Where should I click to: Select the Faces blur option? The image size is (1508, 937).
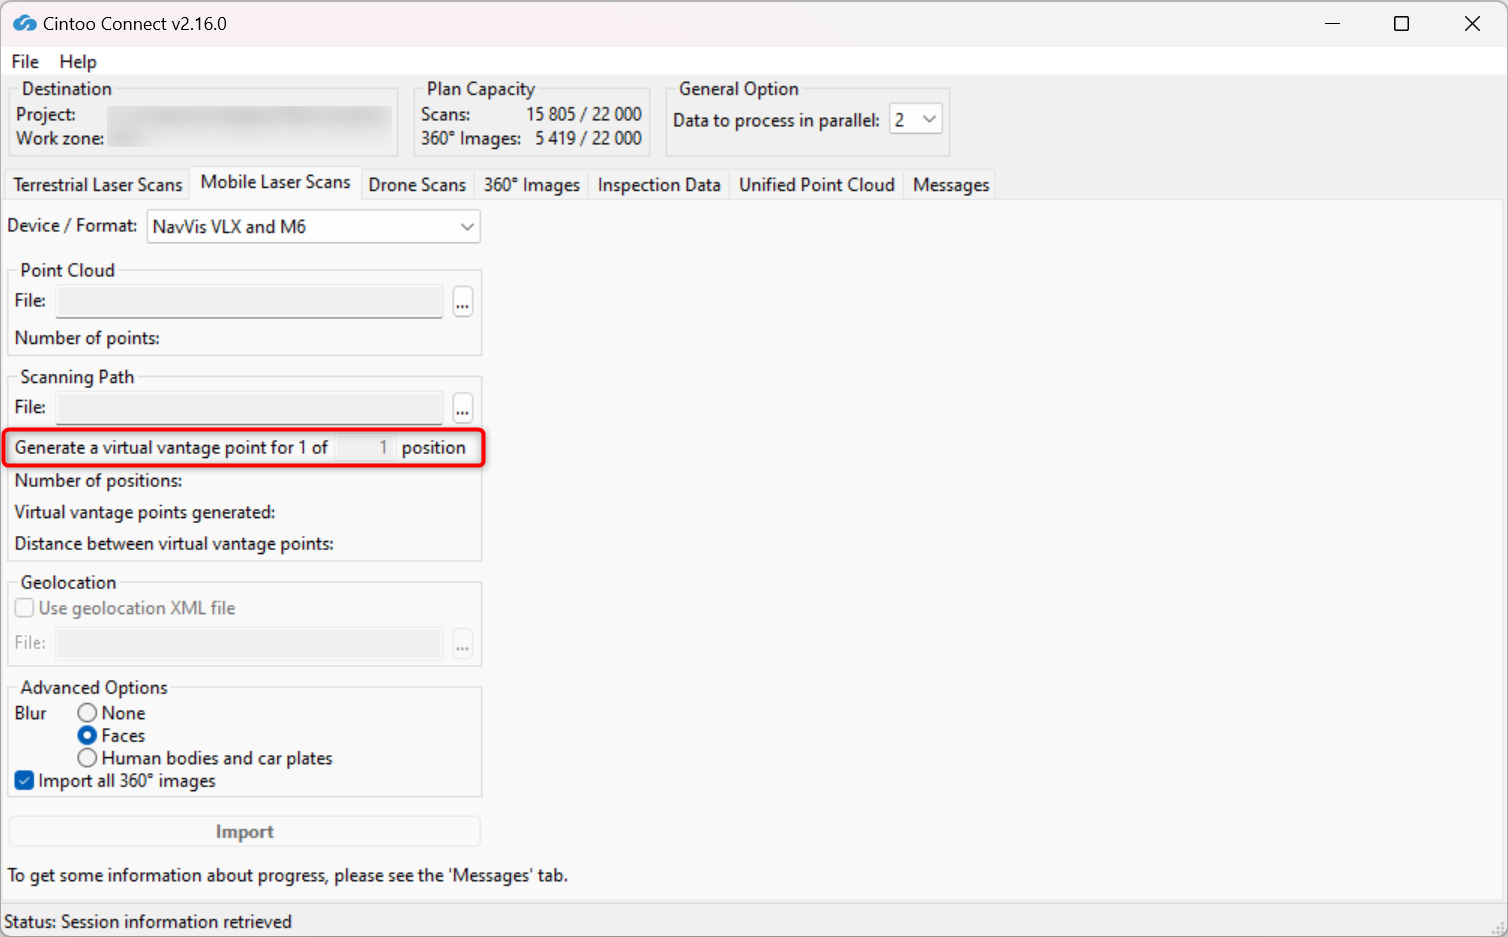pos(88,736)
